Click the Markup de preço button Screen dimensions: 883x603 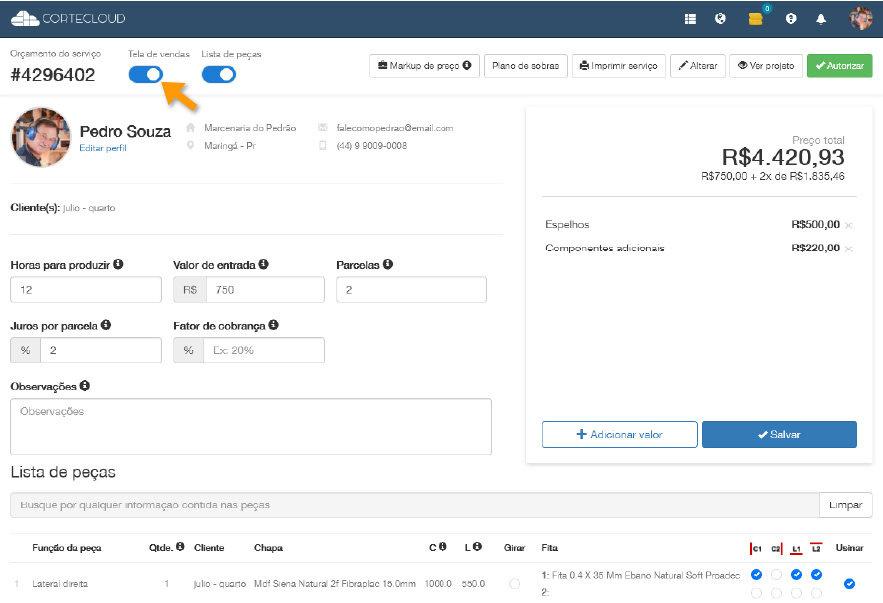point(424,66)
